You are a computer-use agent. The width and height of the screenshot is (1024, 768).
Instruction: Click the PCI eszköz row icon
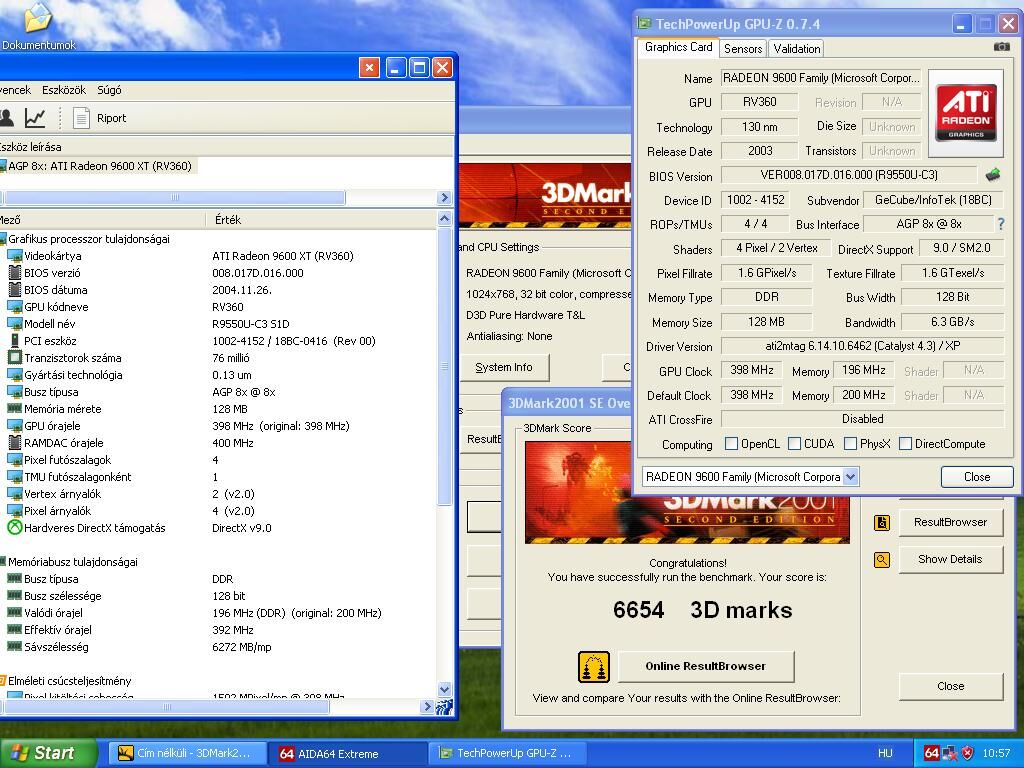pyautogui.click(x=14, y=341)
